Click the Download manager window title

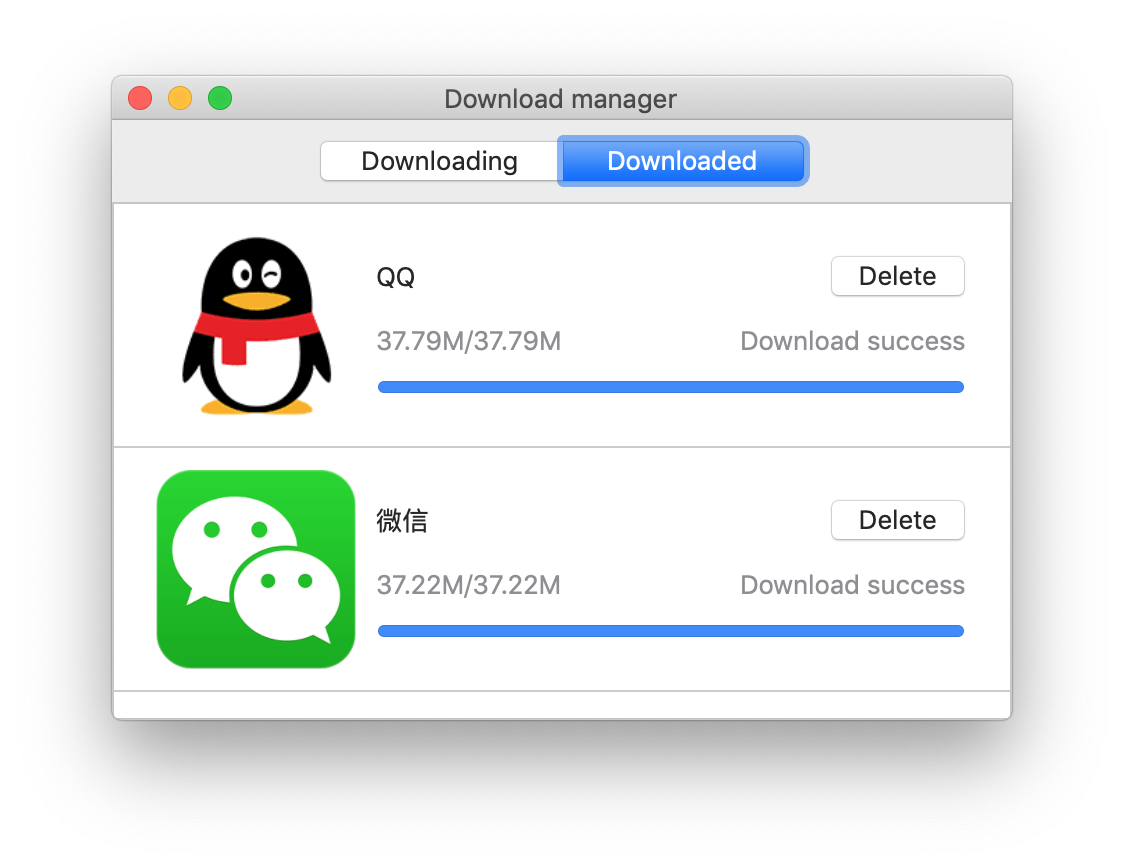point(561,99)
